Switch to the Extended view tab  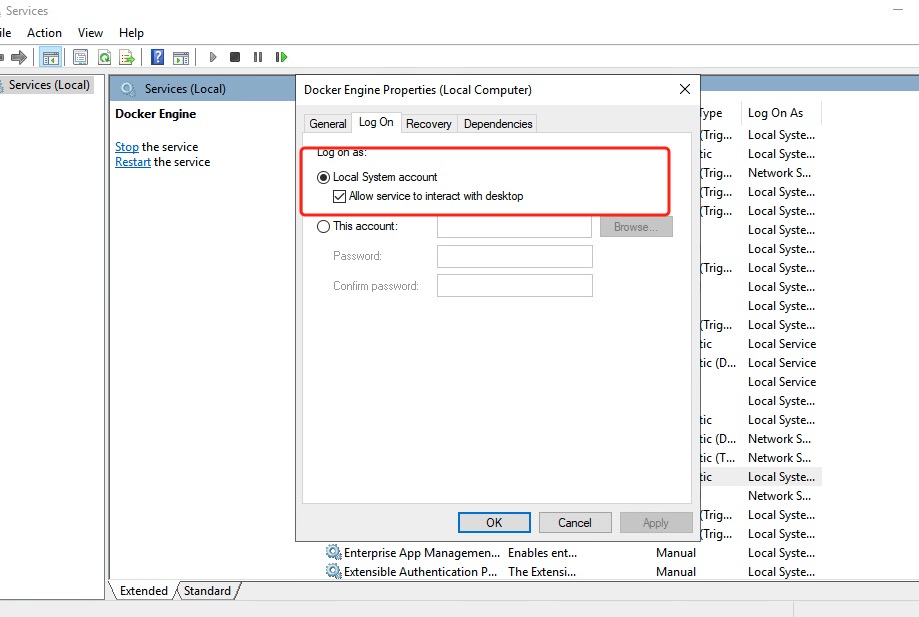pyautogui.click(x=144, y=591)
